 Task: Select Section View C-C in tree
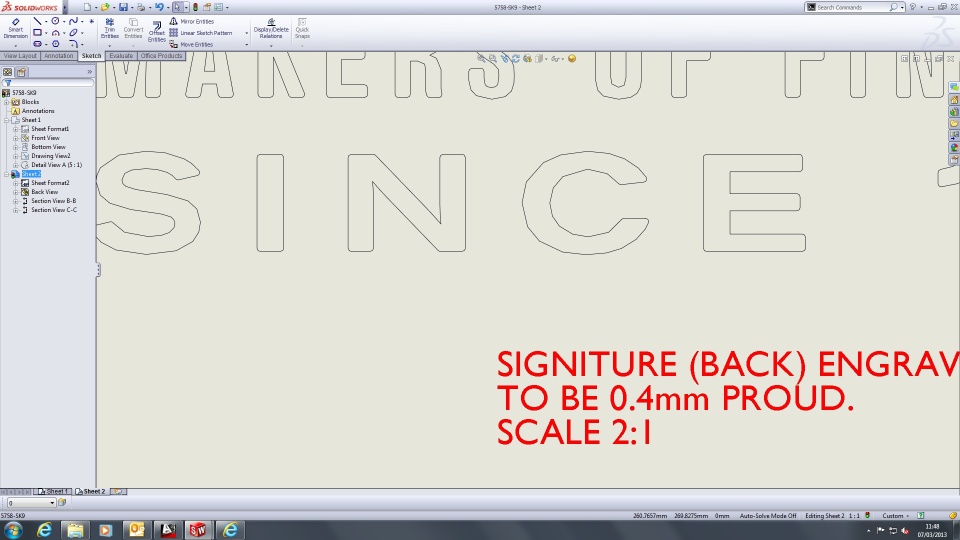click(54, 210)
